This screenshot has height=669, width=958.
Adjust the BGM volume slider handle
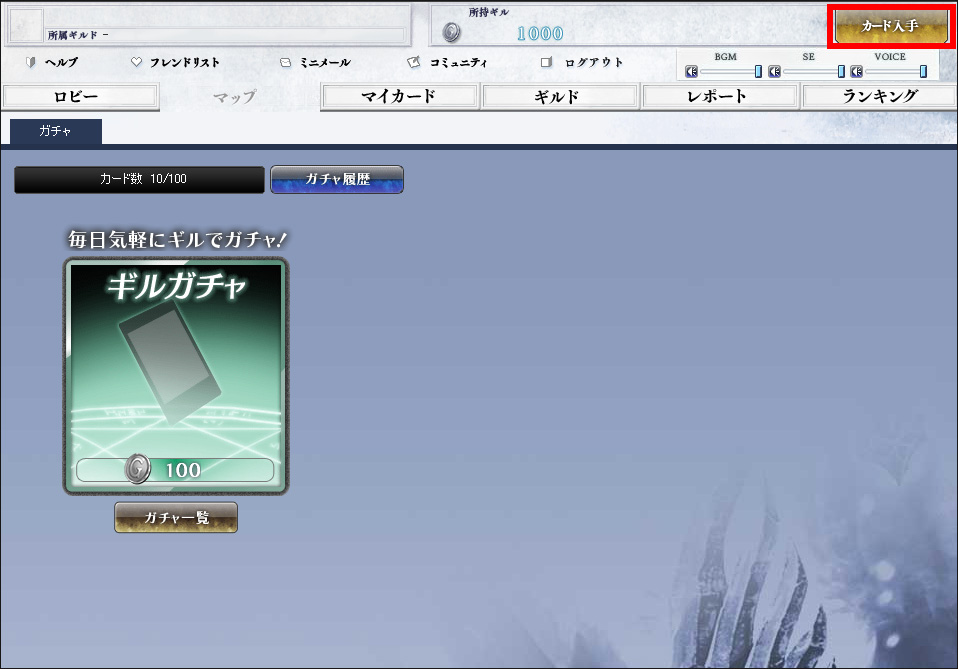point(758,71)
